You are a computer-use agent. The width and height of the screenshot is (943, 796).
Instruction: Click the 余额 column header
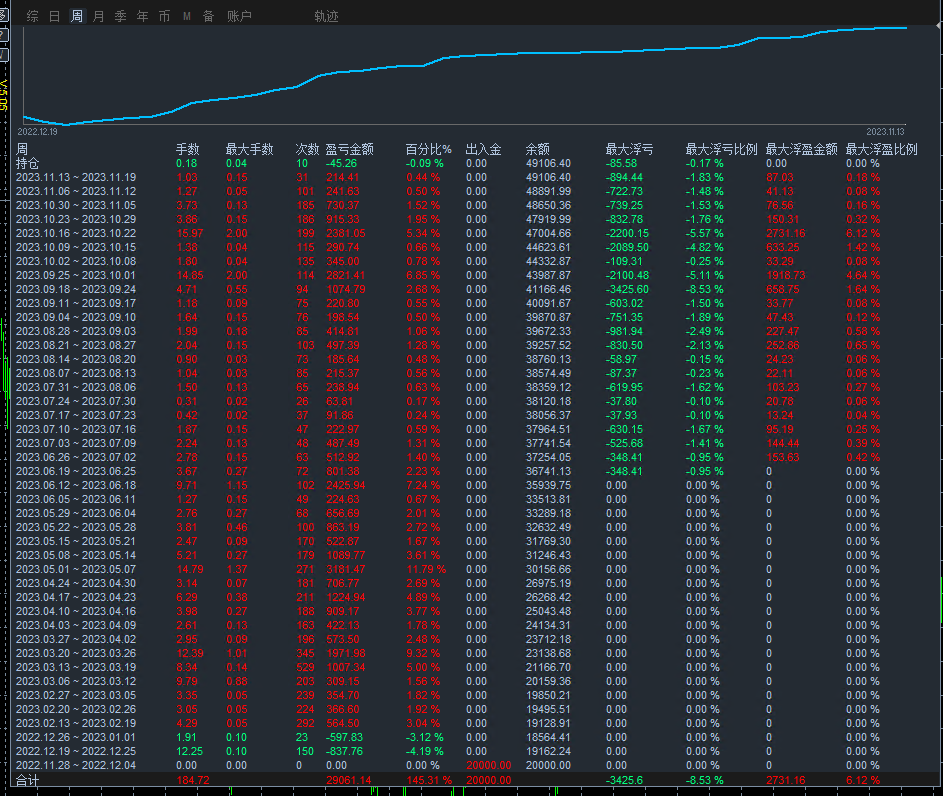[x=538, y=149]
